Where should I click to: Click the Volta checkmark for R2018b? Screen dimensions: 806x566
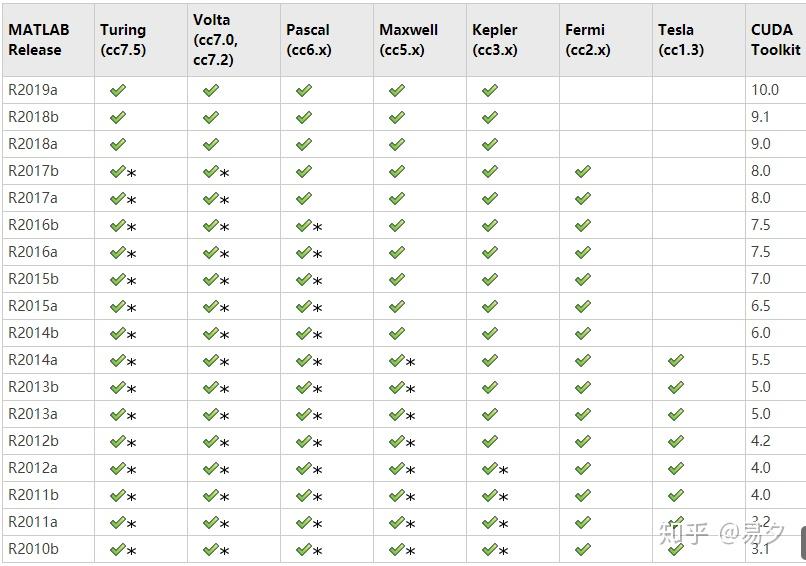tap(210, 117)
